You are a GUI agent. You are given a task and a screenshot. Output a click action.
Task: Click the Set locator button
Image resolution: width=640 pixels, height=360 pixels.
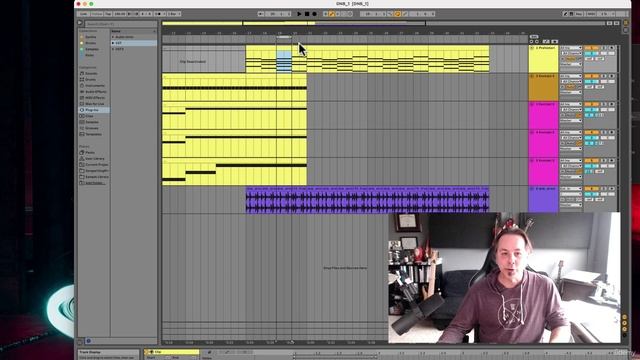[534, 37]
